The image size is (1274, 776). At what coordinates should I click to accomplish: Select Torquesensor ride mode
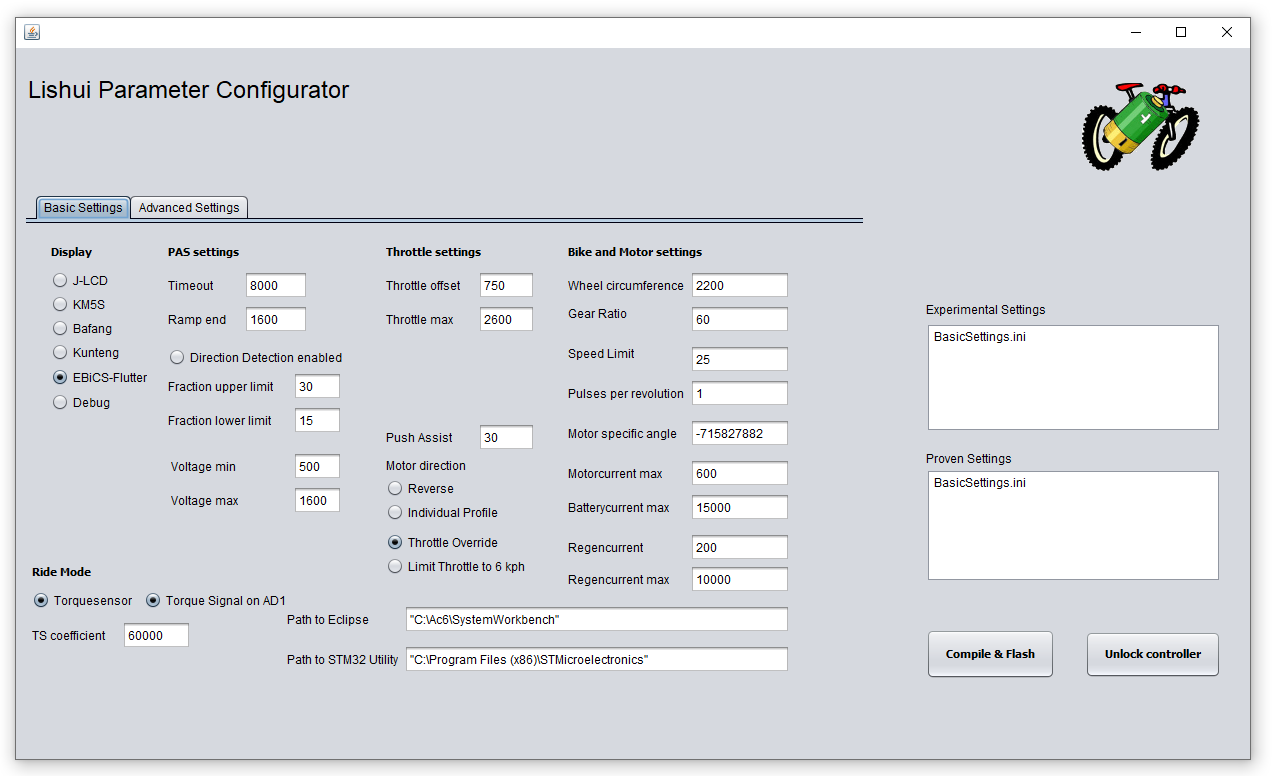[x=83, y=600]
